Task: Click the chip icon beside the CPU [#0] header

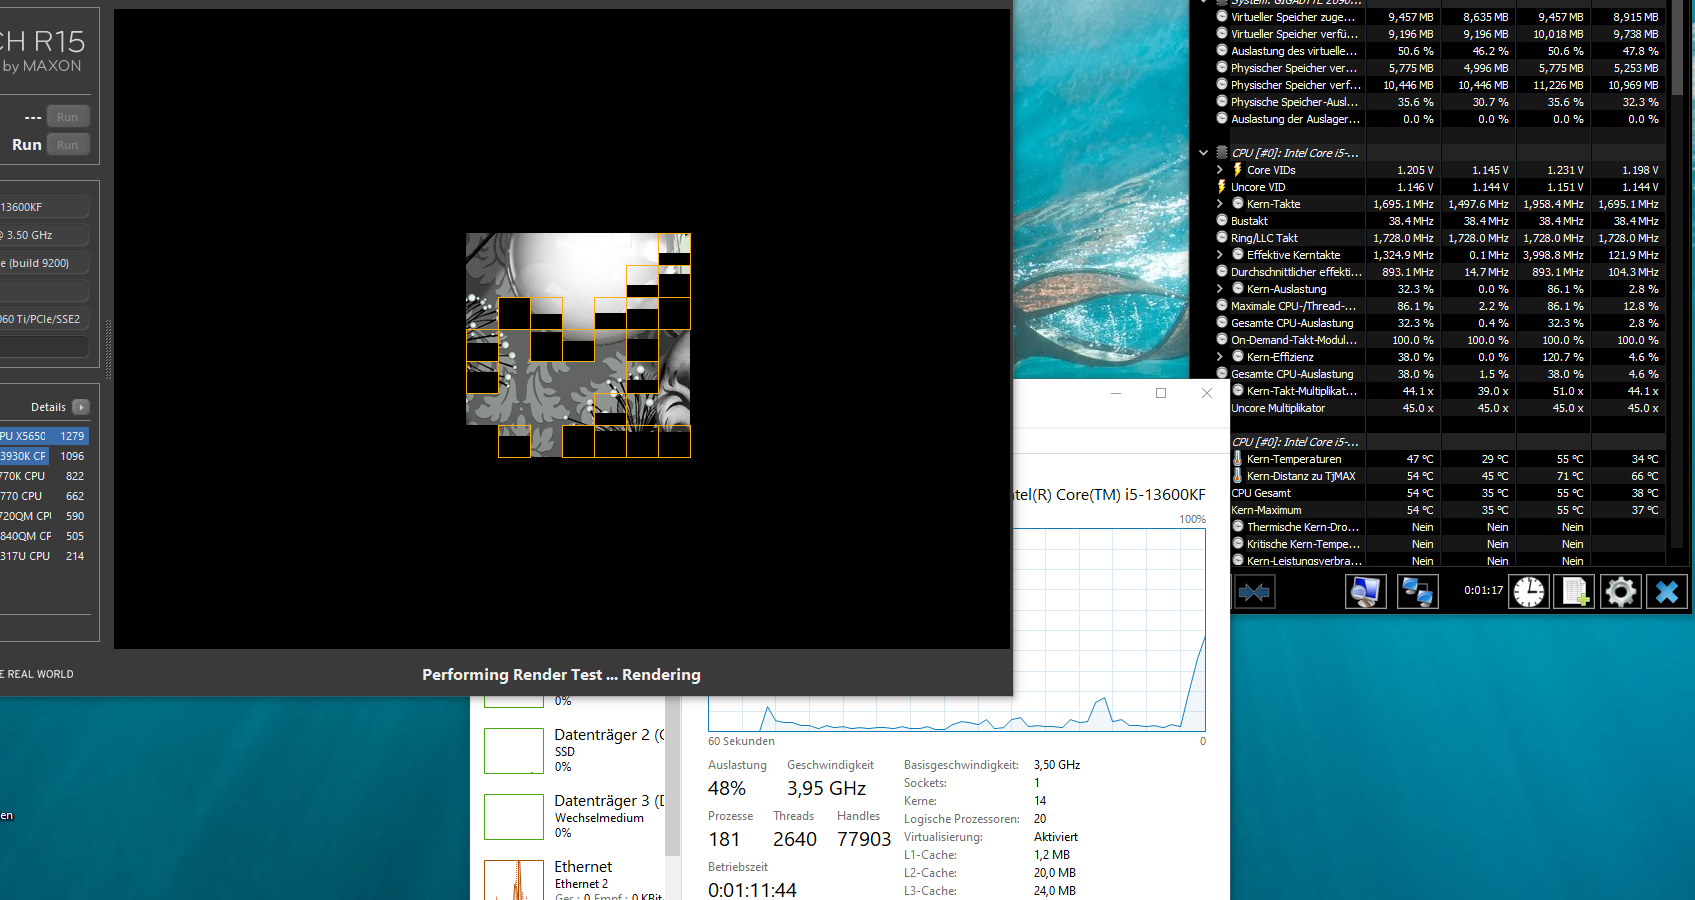Action: (1222, 153)
